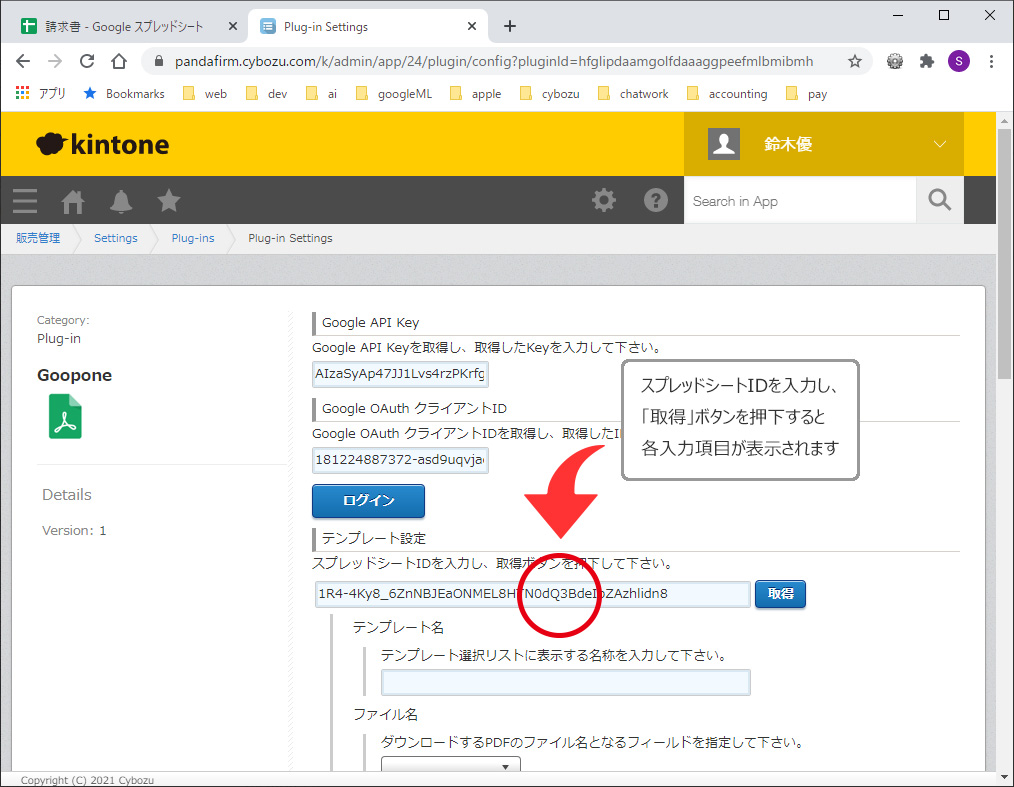Open the 販売管理 breadcrumb link

coord(38,238)
